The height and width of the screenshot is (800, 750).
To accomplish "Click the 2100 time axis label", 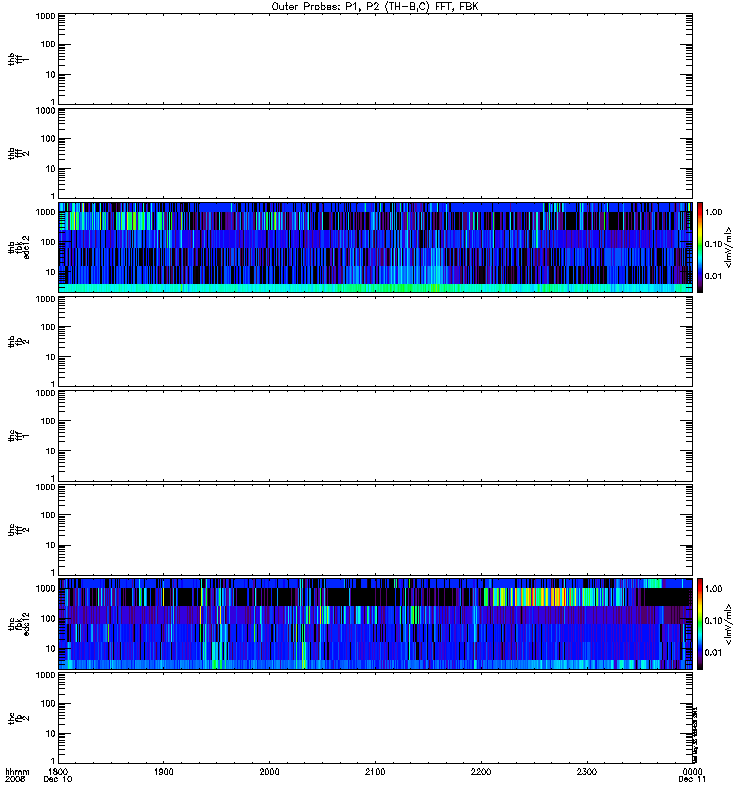I will click(375, 771).
